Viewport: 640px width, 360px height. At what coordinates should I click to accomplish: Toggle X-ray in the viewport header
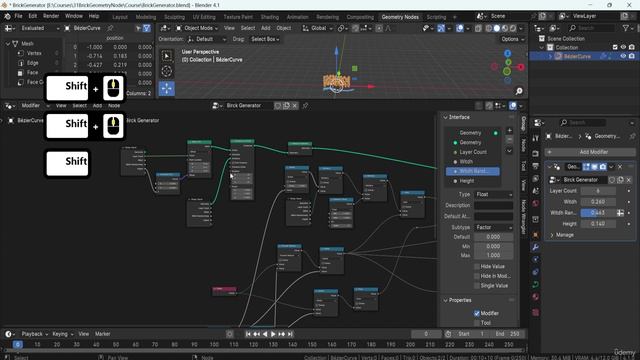click(478, 28)
